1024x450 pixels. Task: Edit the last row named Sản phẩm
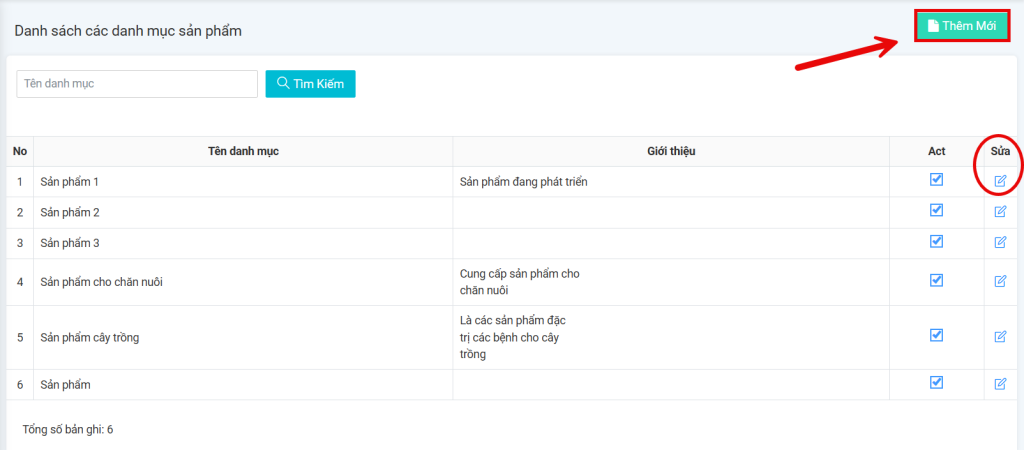point(1000,384)
